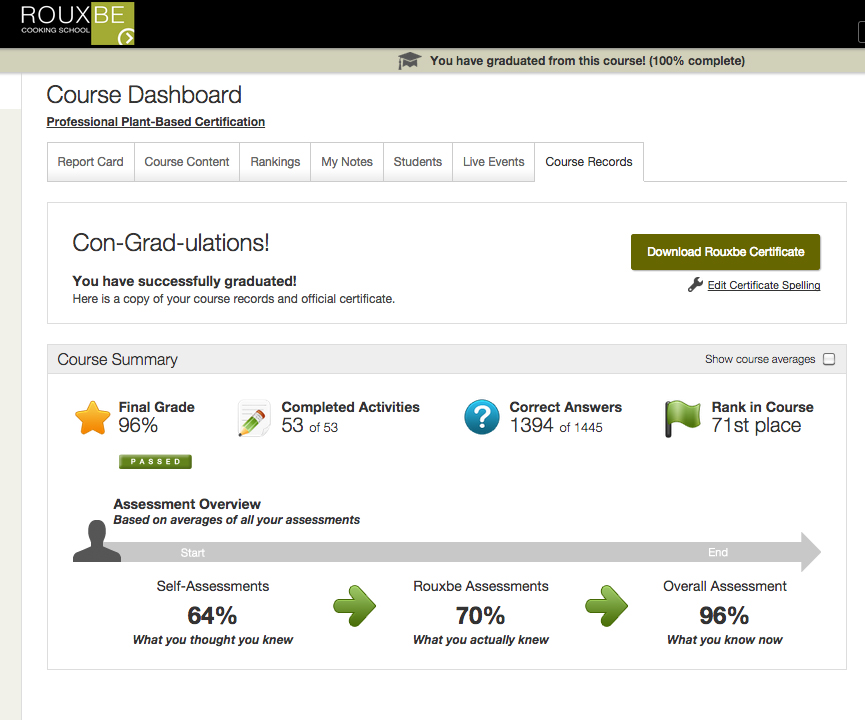Select the Students tab

(x=418, y=162)
